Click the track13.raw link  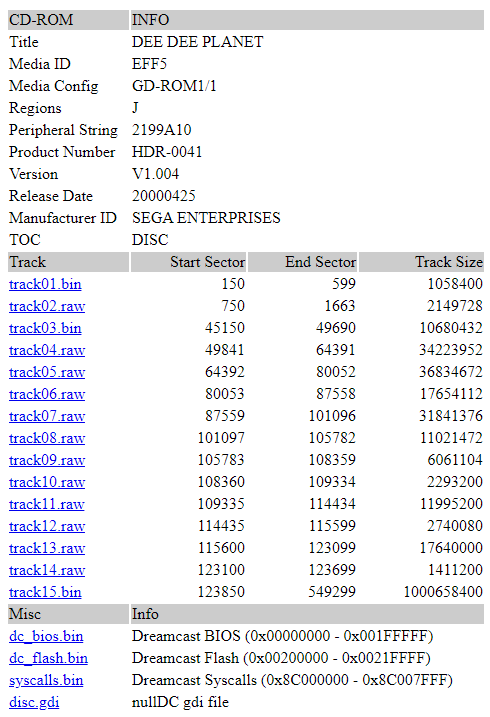click(47, 548)
